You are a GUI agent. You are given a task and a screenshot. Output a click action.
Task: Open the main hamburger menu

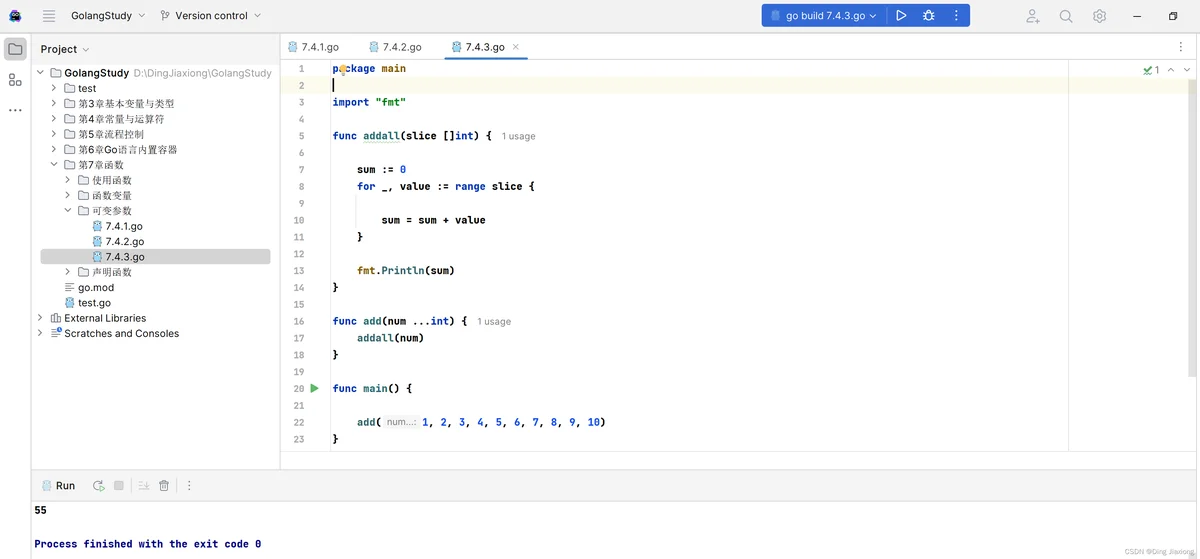click(48, 16)
